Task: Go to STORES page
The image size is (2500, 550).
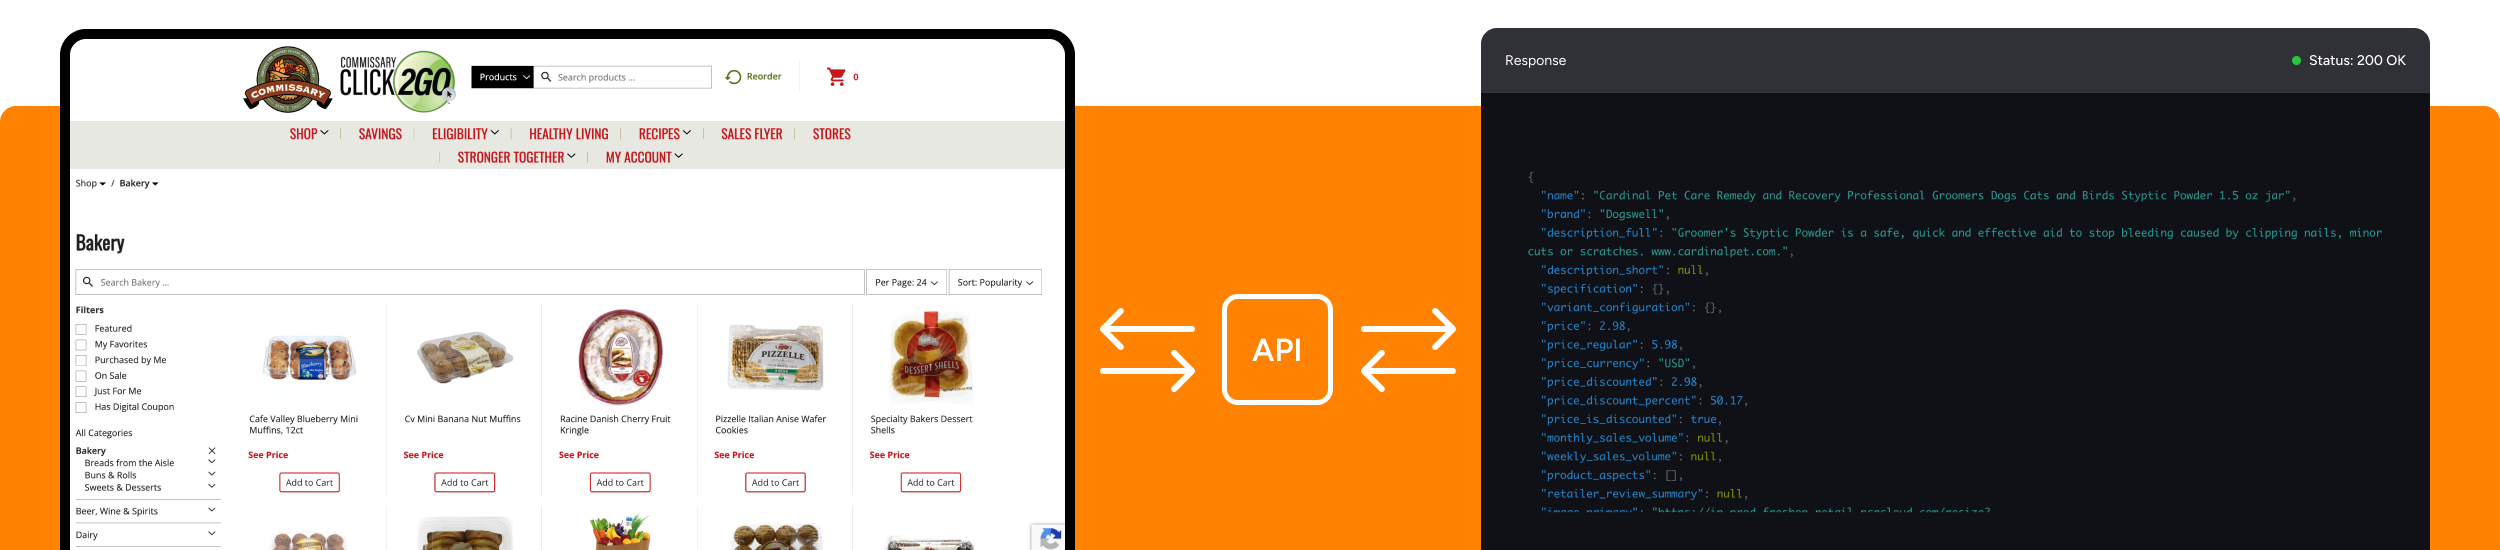Action: [831, 134]
